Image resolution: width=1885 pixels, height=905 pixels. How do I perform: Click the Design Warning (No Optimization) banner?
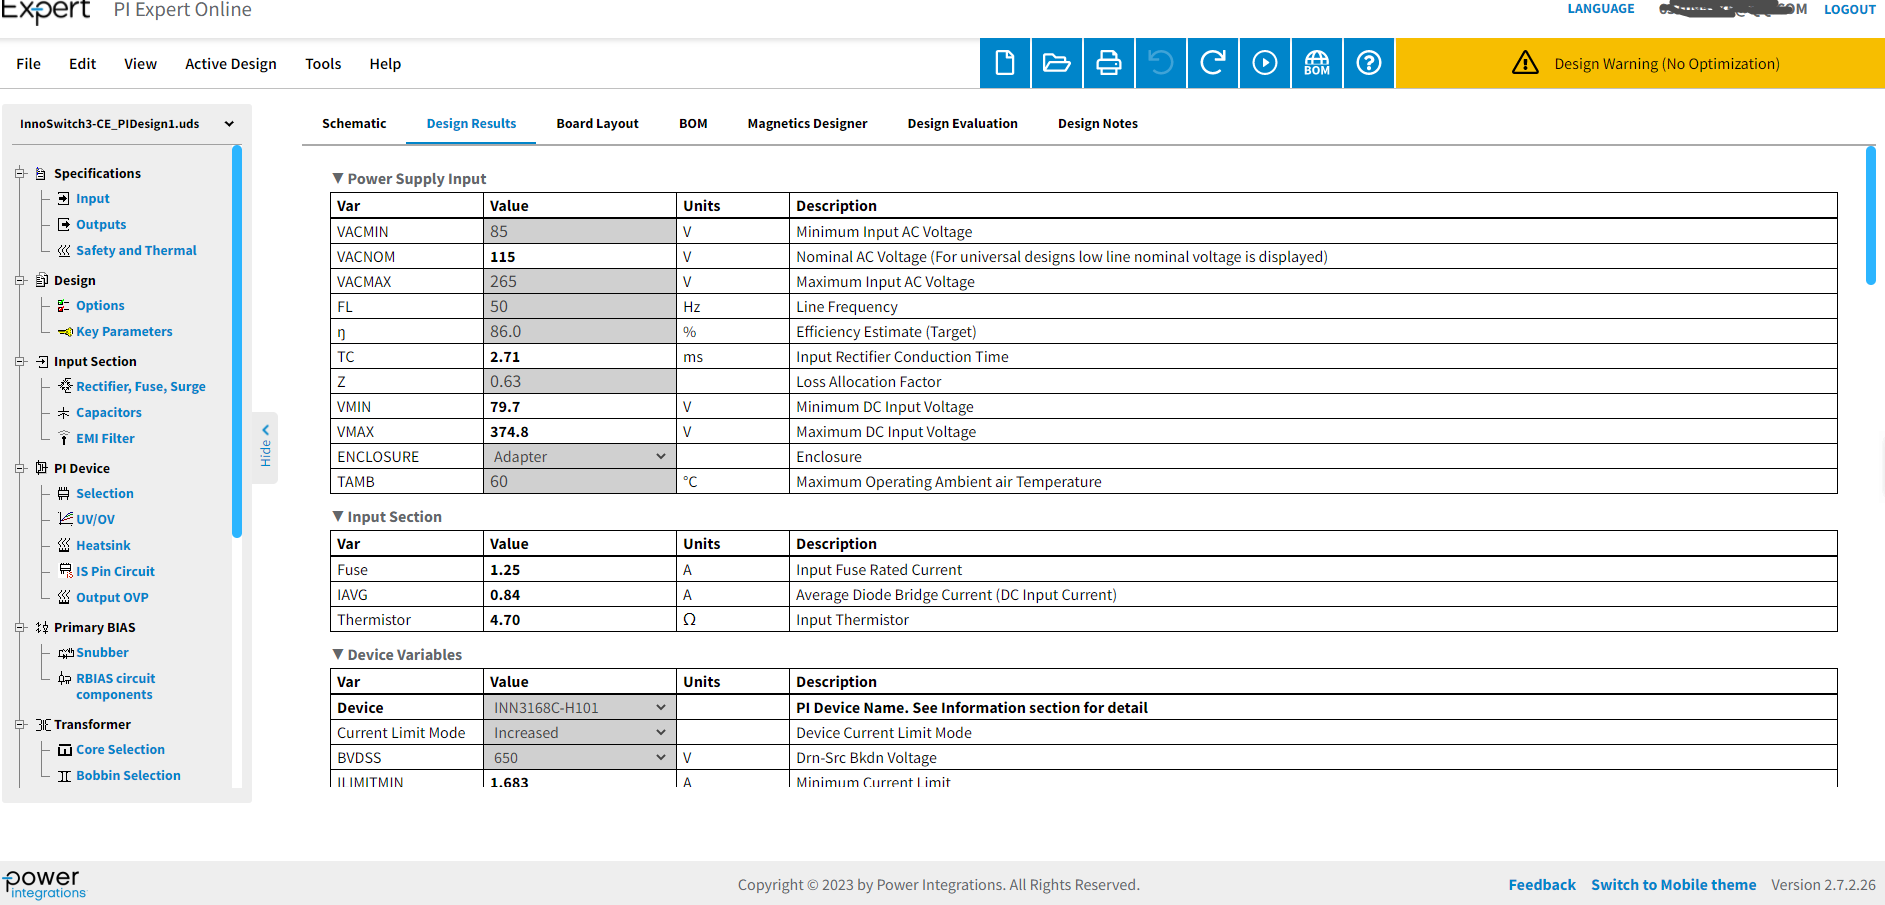tap(1640, 63)
